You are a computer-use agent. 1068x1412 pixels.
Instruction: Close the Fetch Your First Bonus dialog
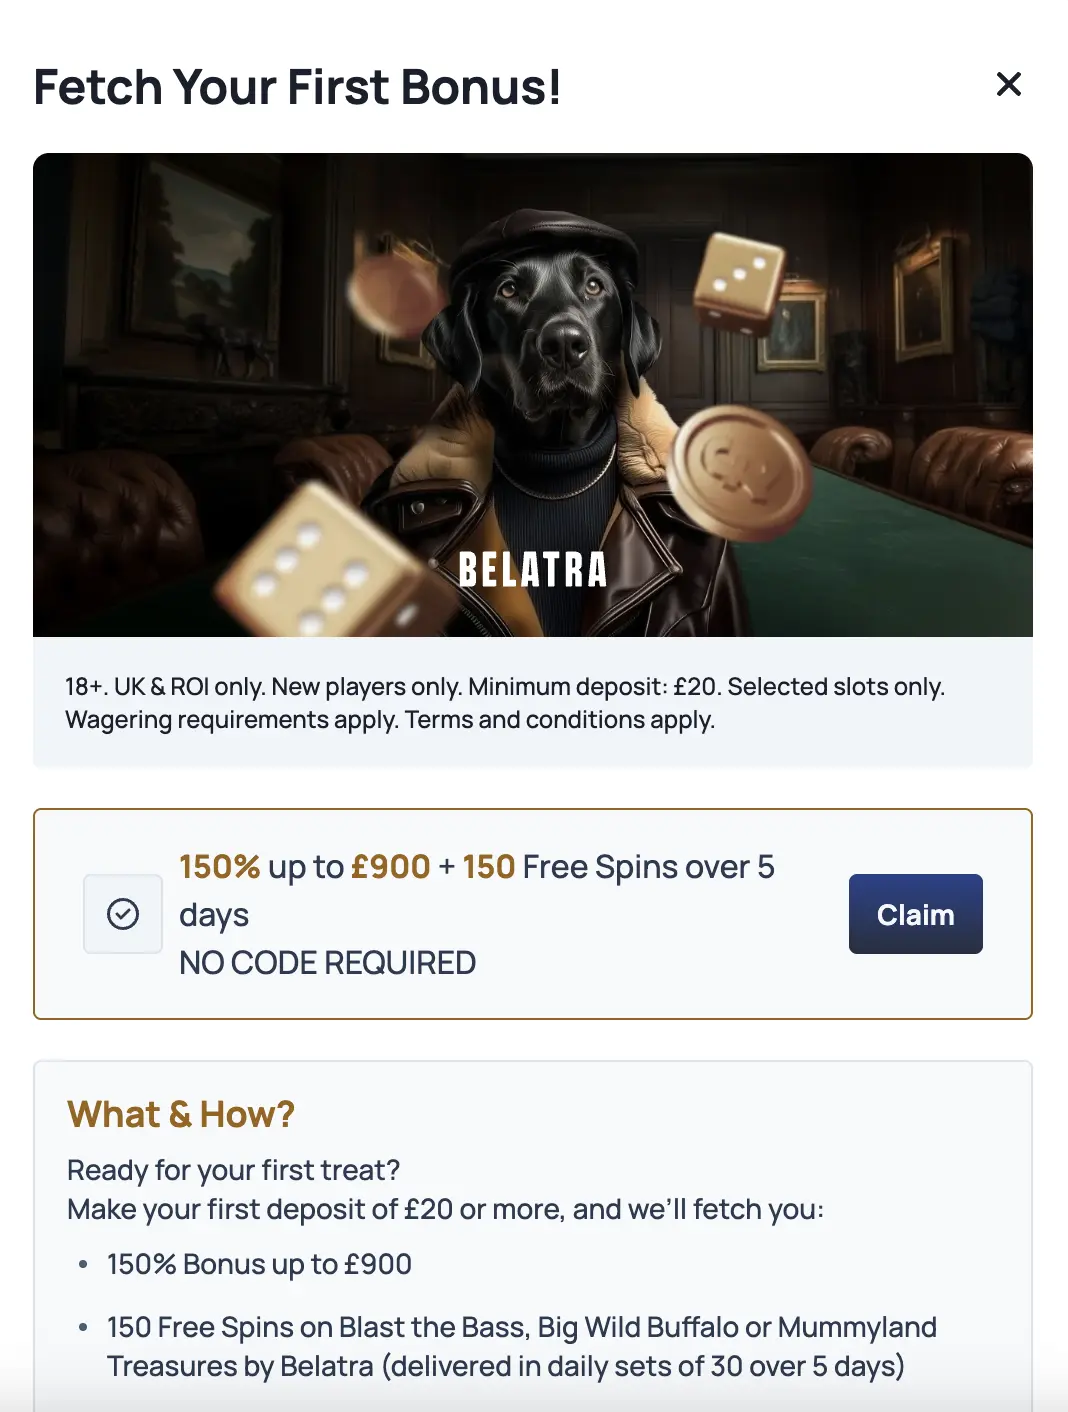1008,85
